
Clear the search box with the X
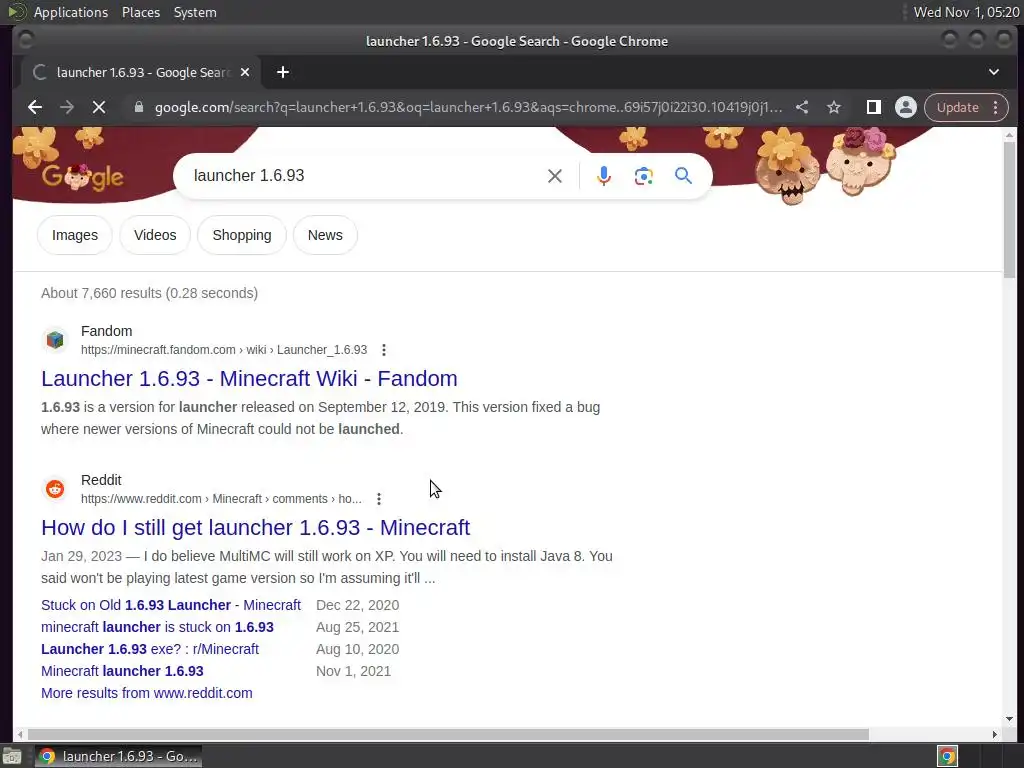pyautogui.click(x=554, y=176)
